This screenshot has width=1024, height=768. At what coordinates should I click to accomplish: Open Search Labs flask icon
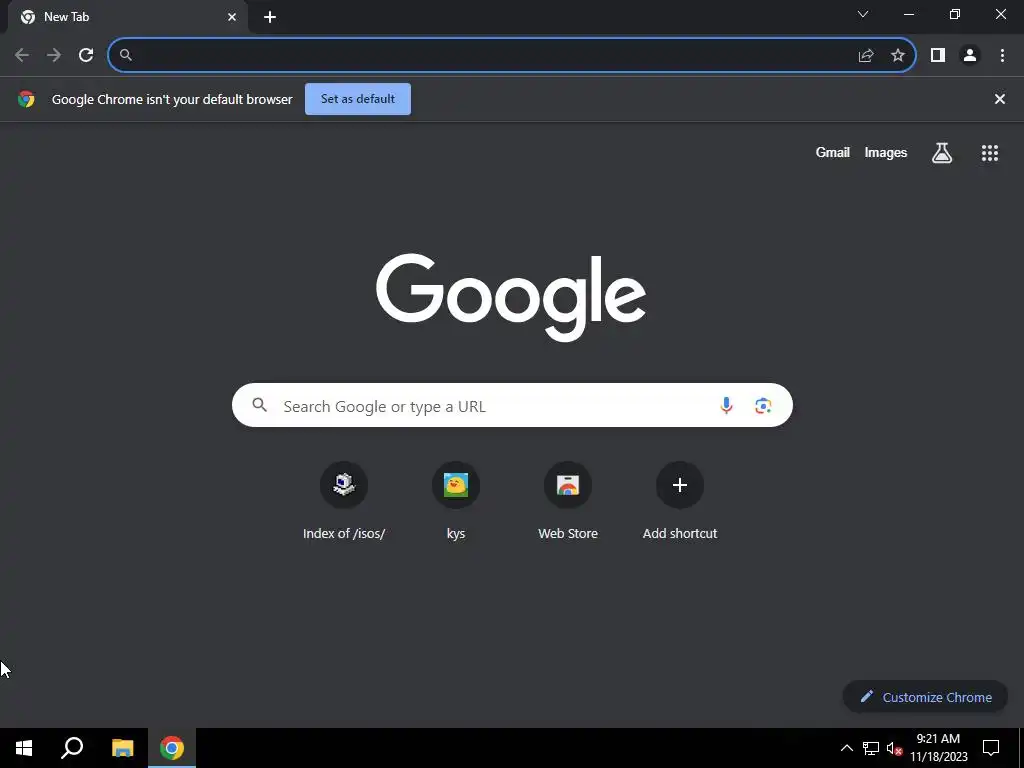point(942,153)
